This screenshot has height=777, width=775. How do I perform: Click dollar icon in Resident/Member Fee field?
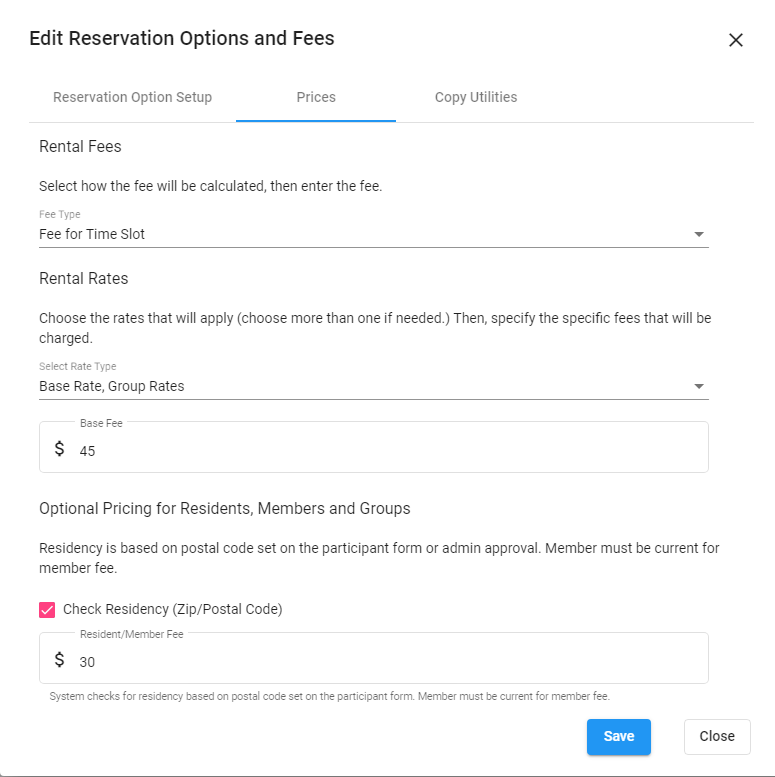(x=59, y=660)
